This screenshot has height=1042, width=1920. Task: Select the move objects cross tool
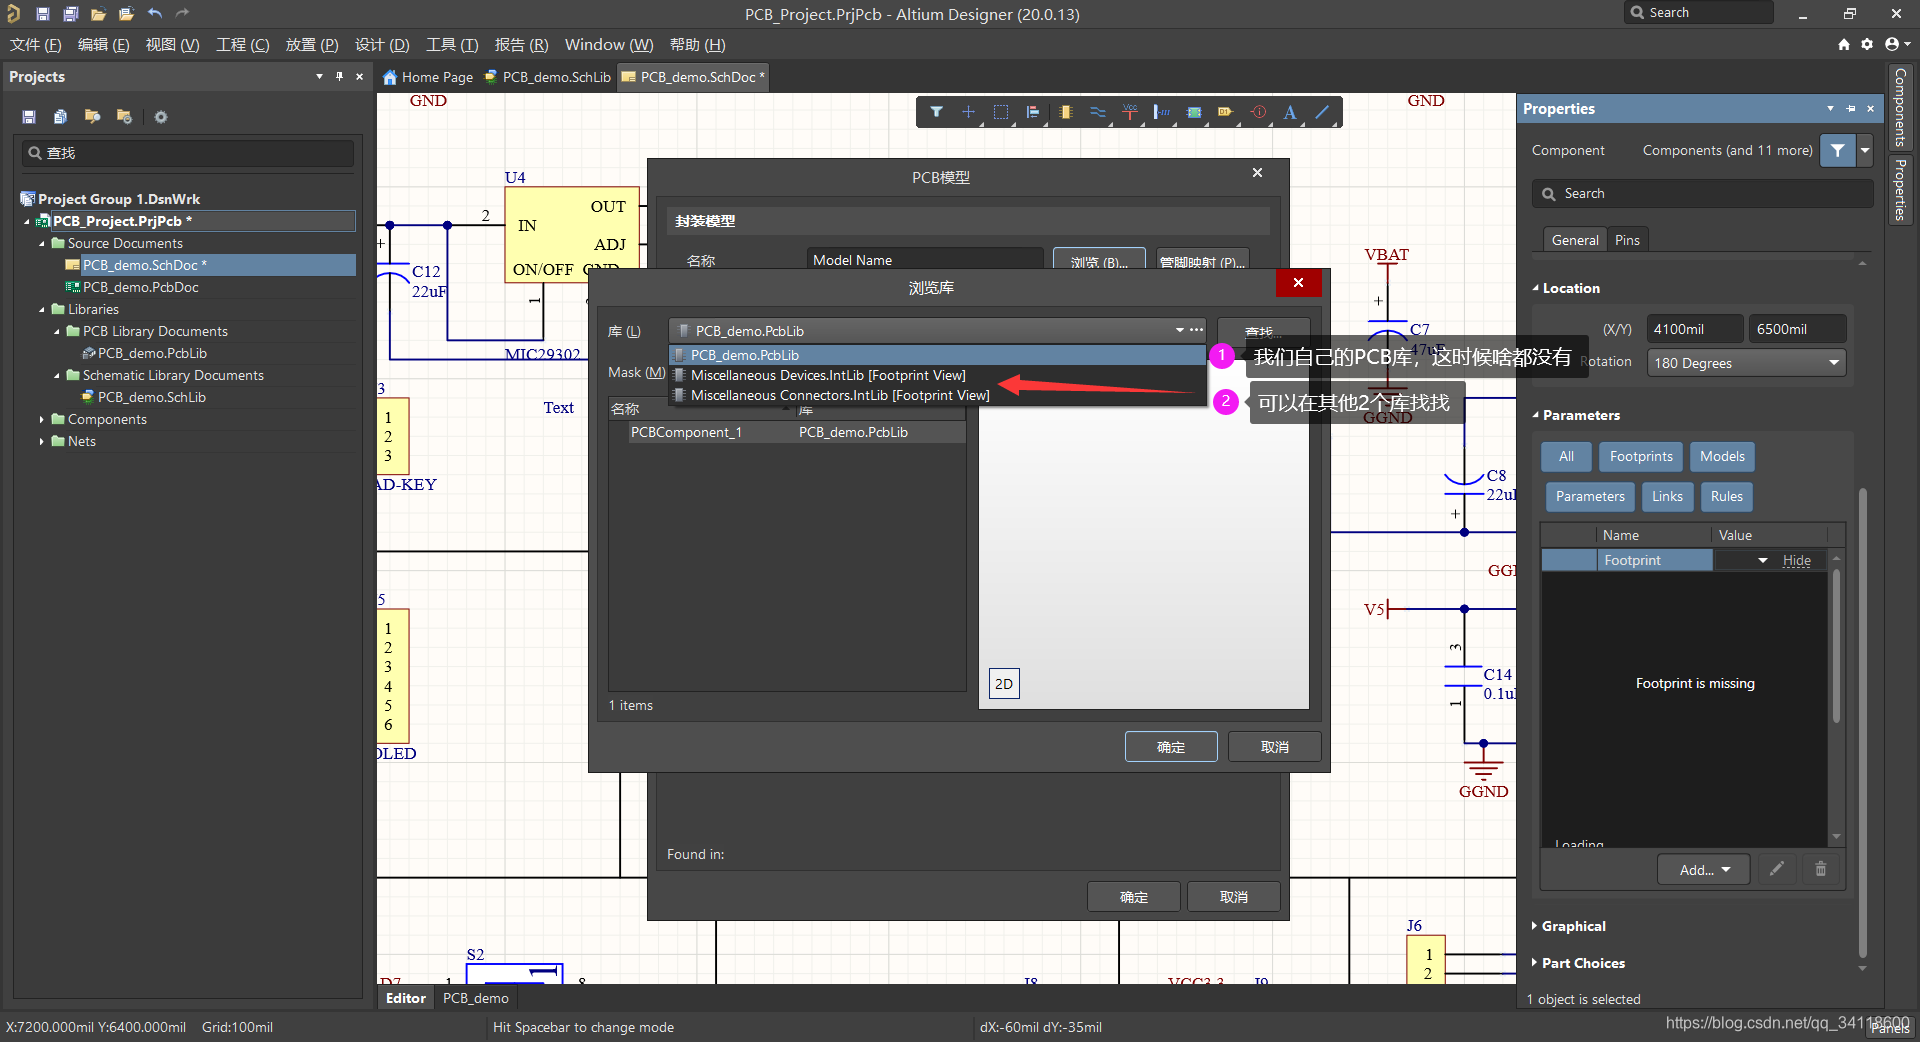968,112
